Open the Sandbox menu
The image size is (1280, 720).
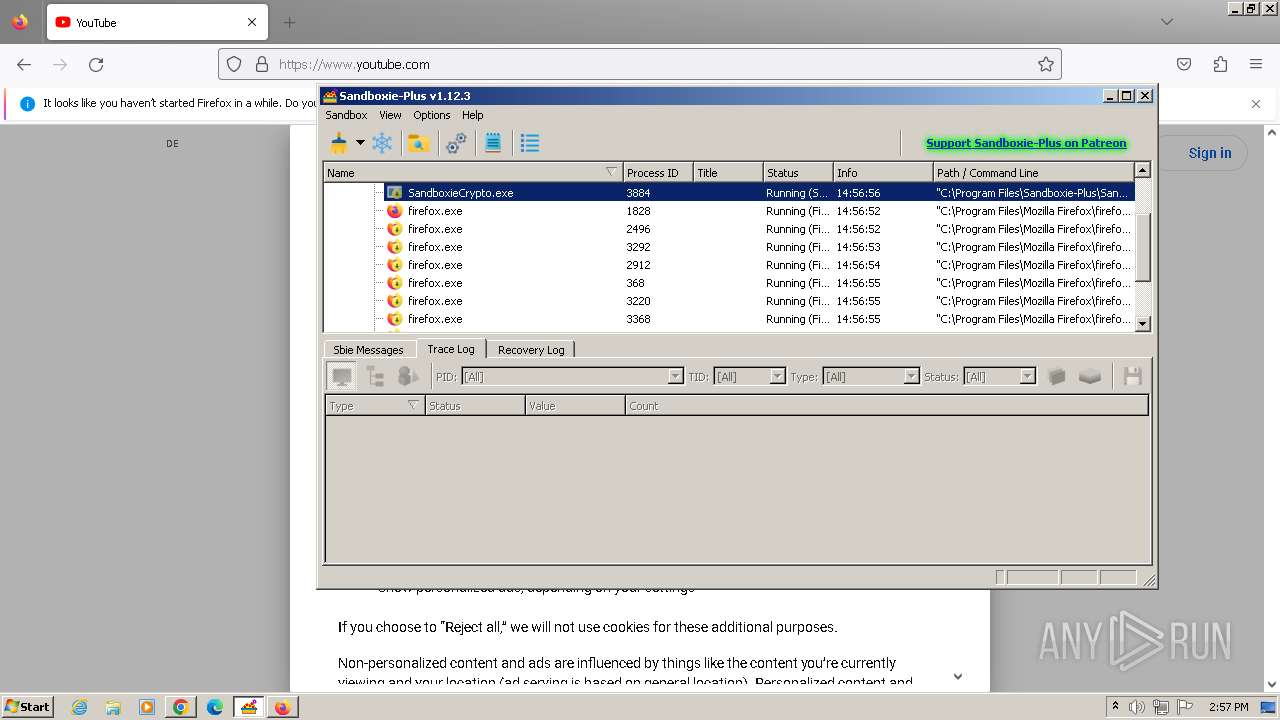click(x=346, y=115)
